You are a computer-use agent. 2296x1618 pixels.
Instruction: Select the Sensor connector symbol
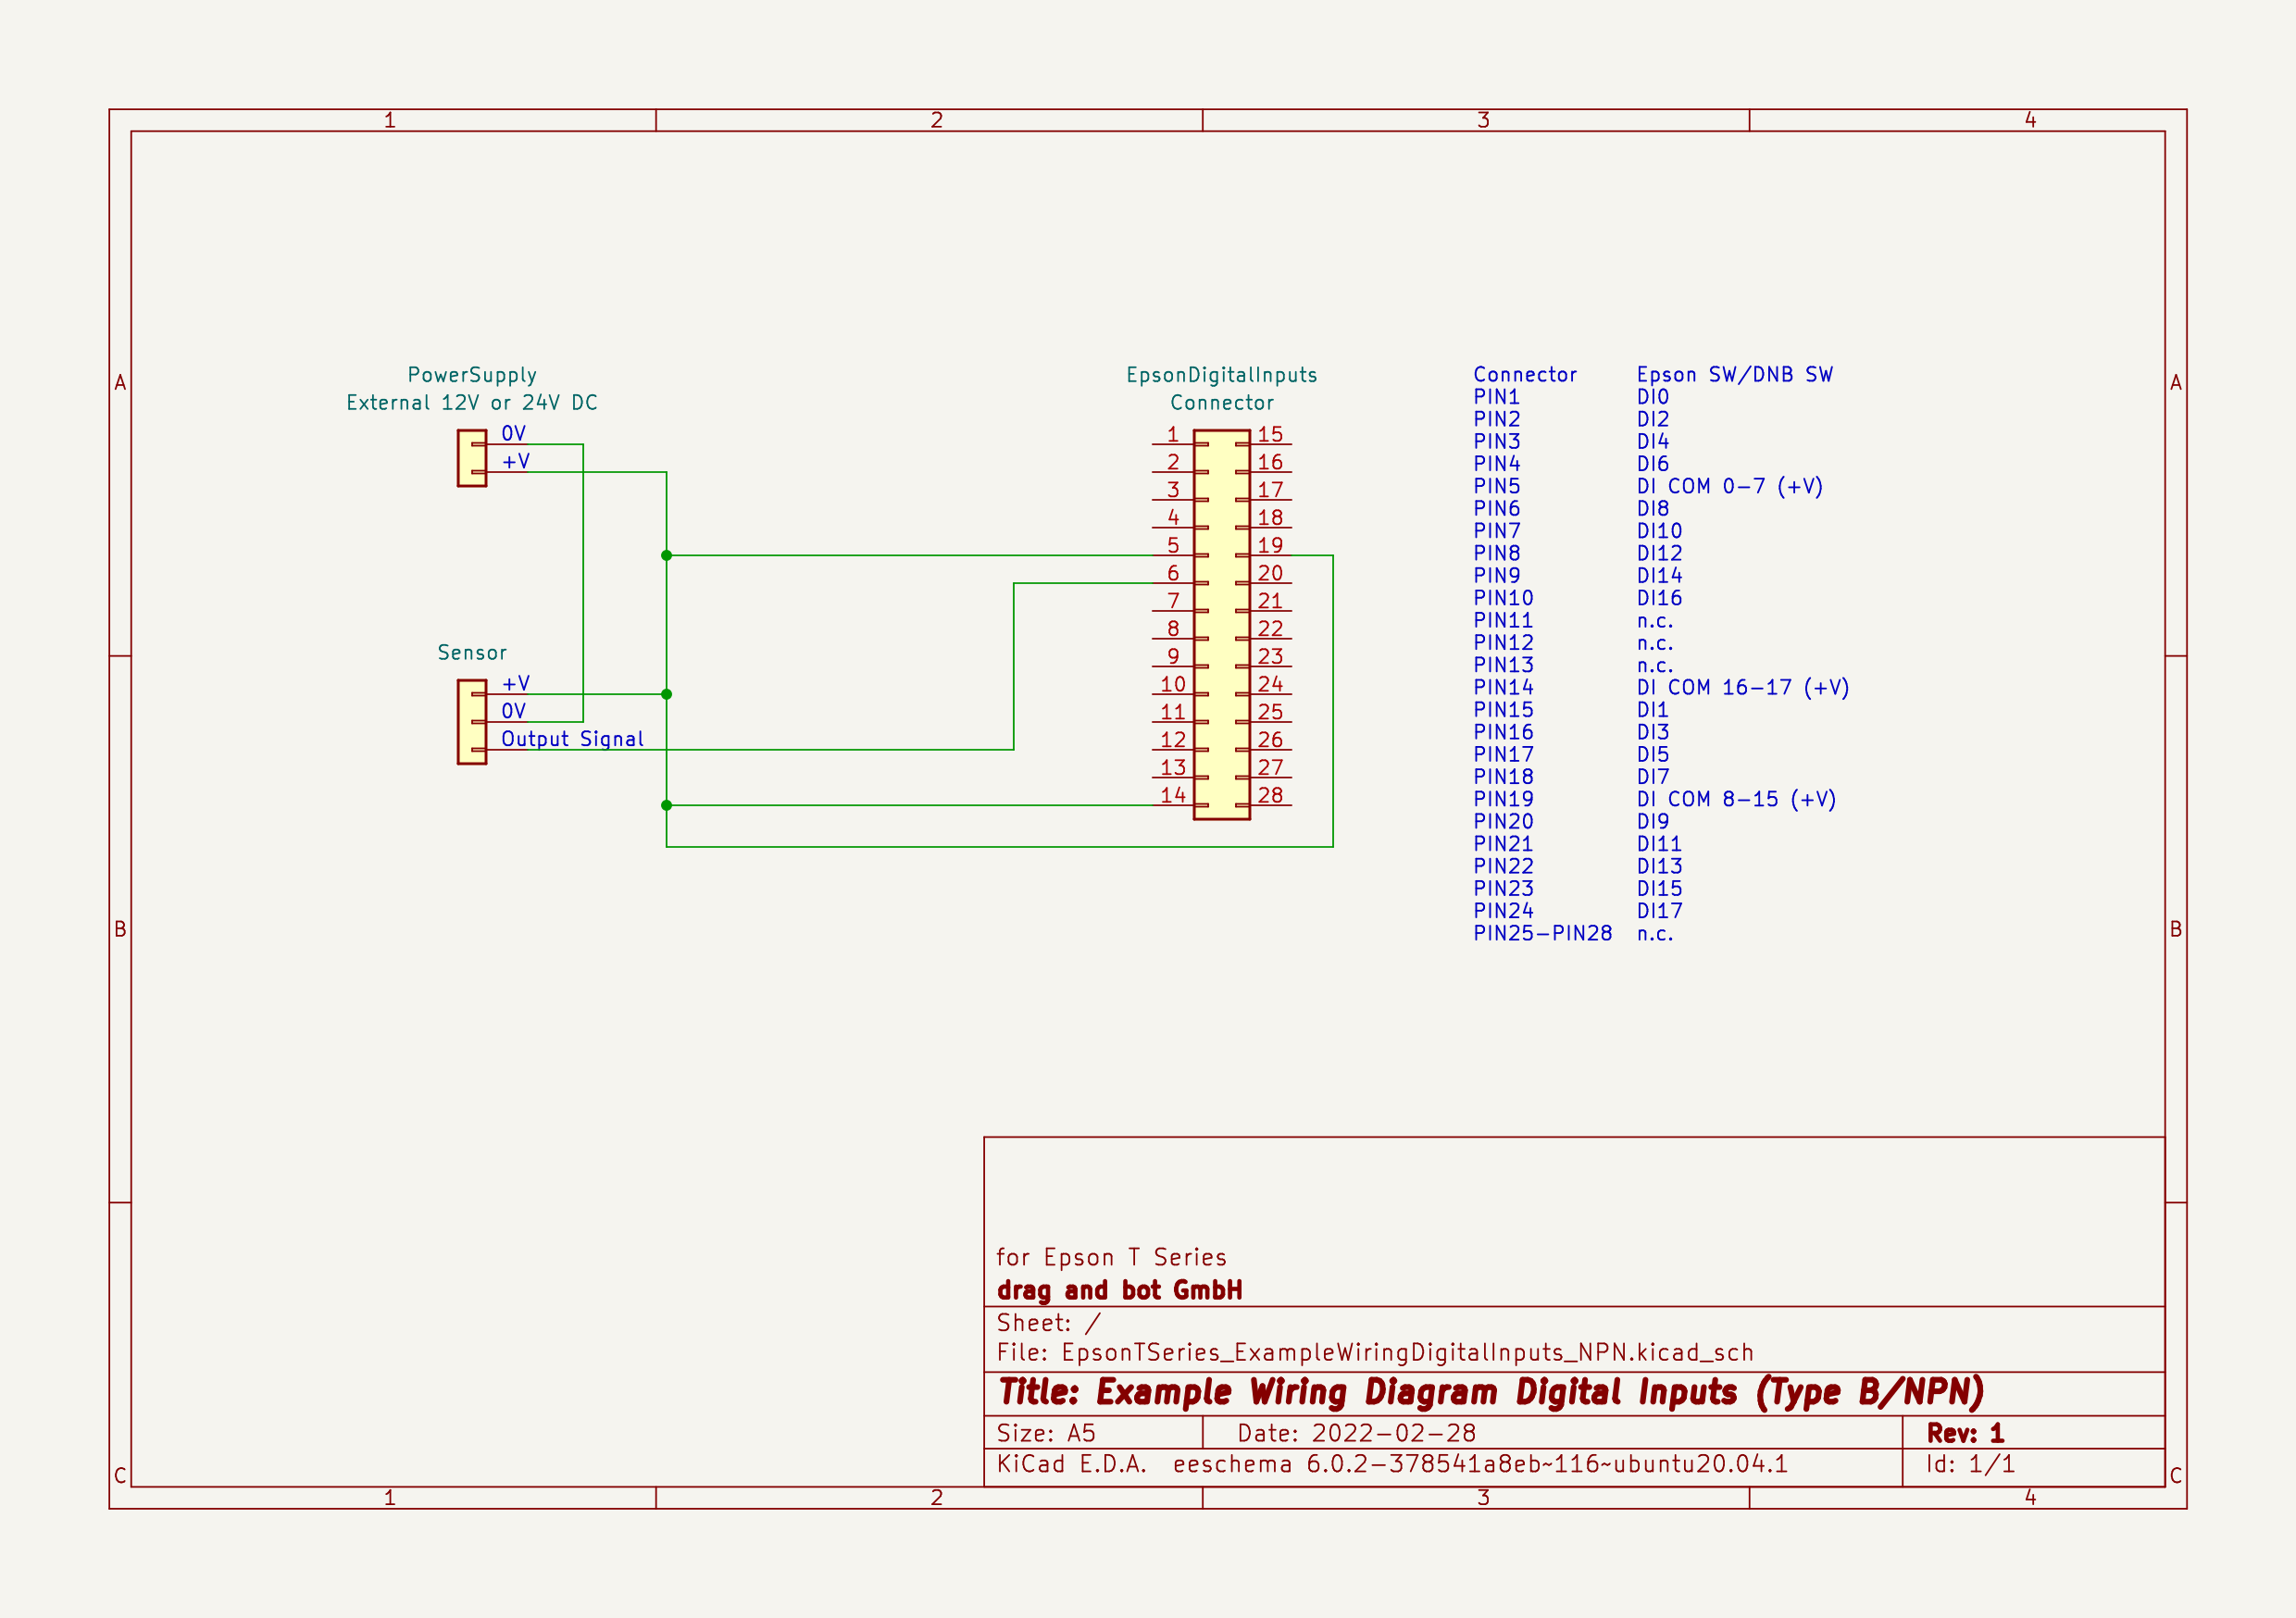coord(472,722)
